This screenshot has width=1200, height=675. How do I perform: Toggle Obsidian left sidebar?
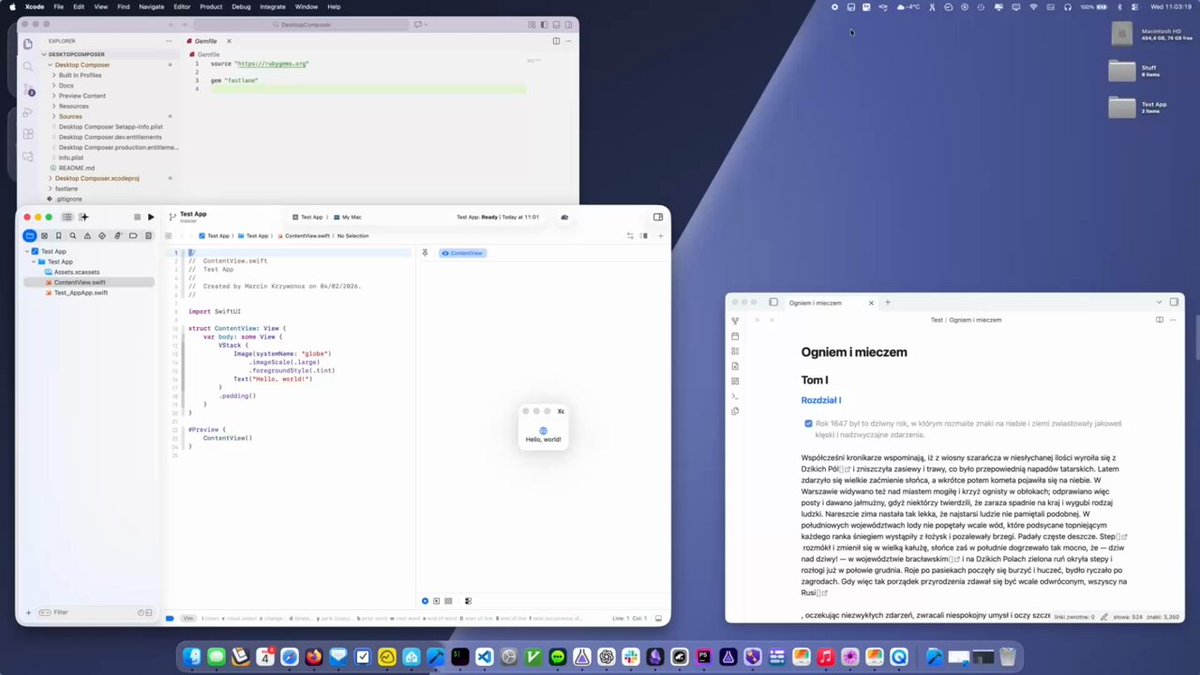point(773,302)
